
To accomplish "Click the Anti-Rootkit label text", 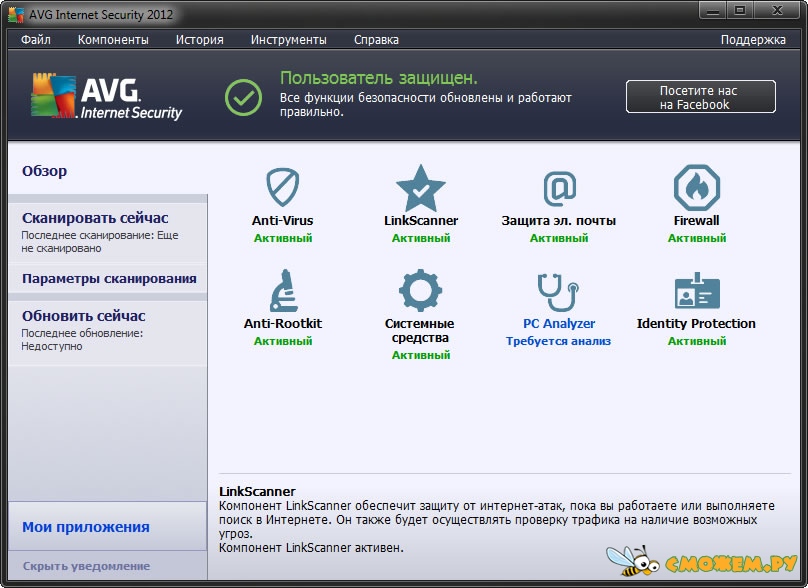I will [283, 324].
